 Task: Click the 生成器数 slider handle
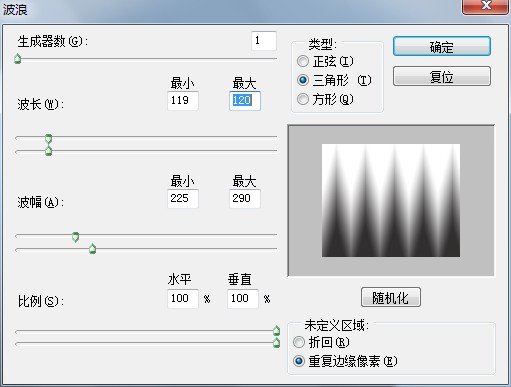[18, 59]
